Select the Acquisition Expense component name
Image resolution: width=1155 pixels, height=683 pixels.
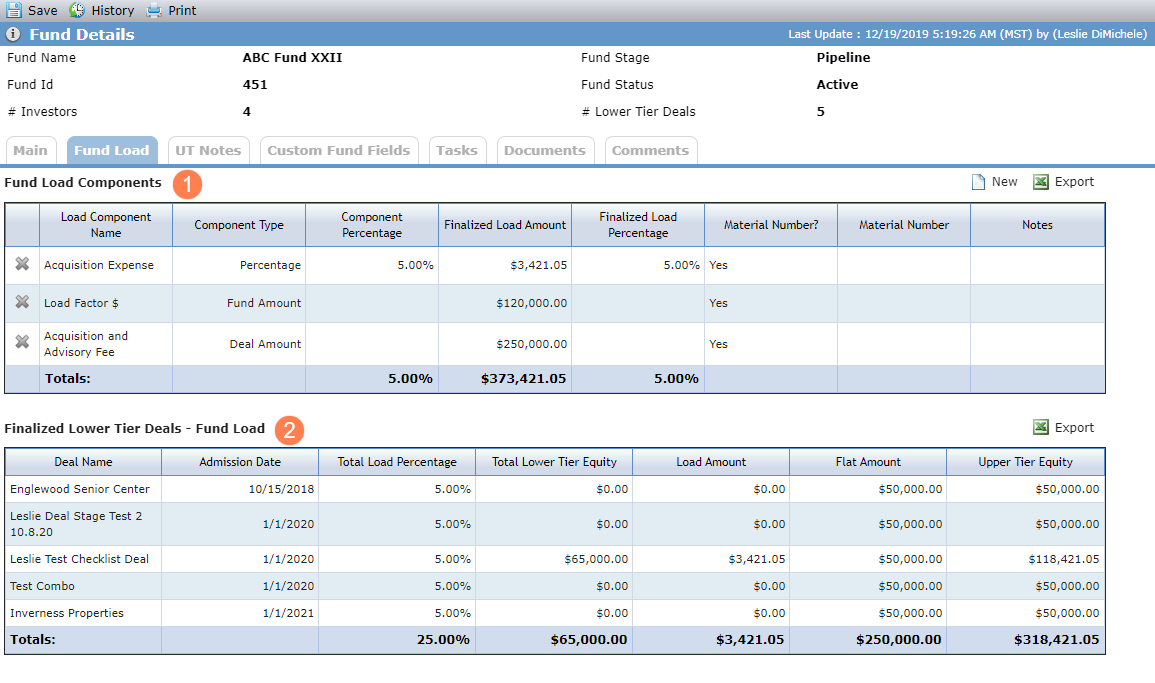[99, 265]
